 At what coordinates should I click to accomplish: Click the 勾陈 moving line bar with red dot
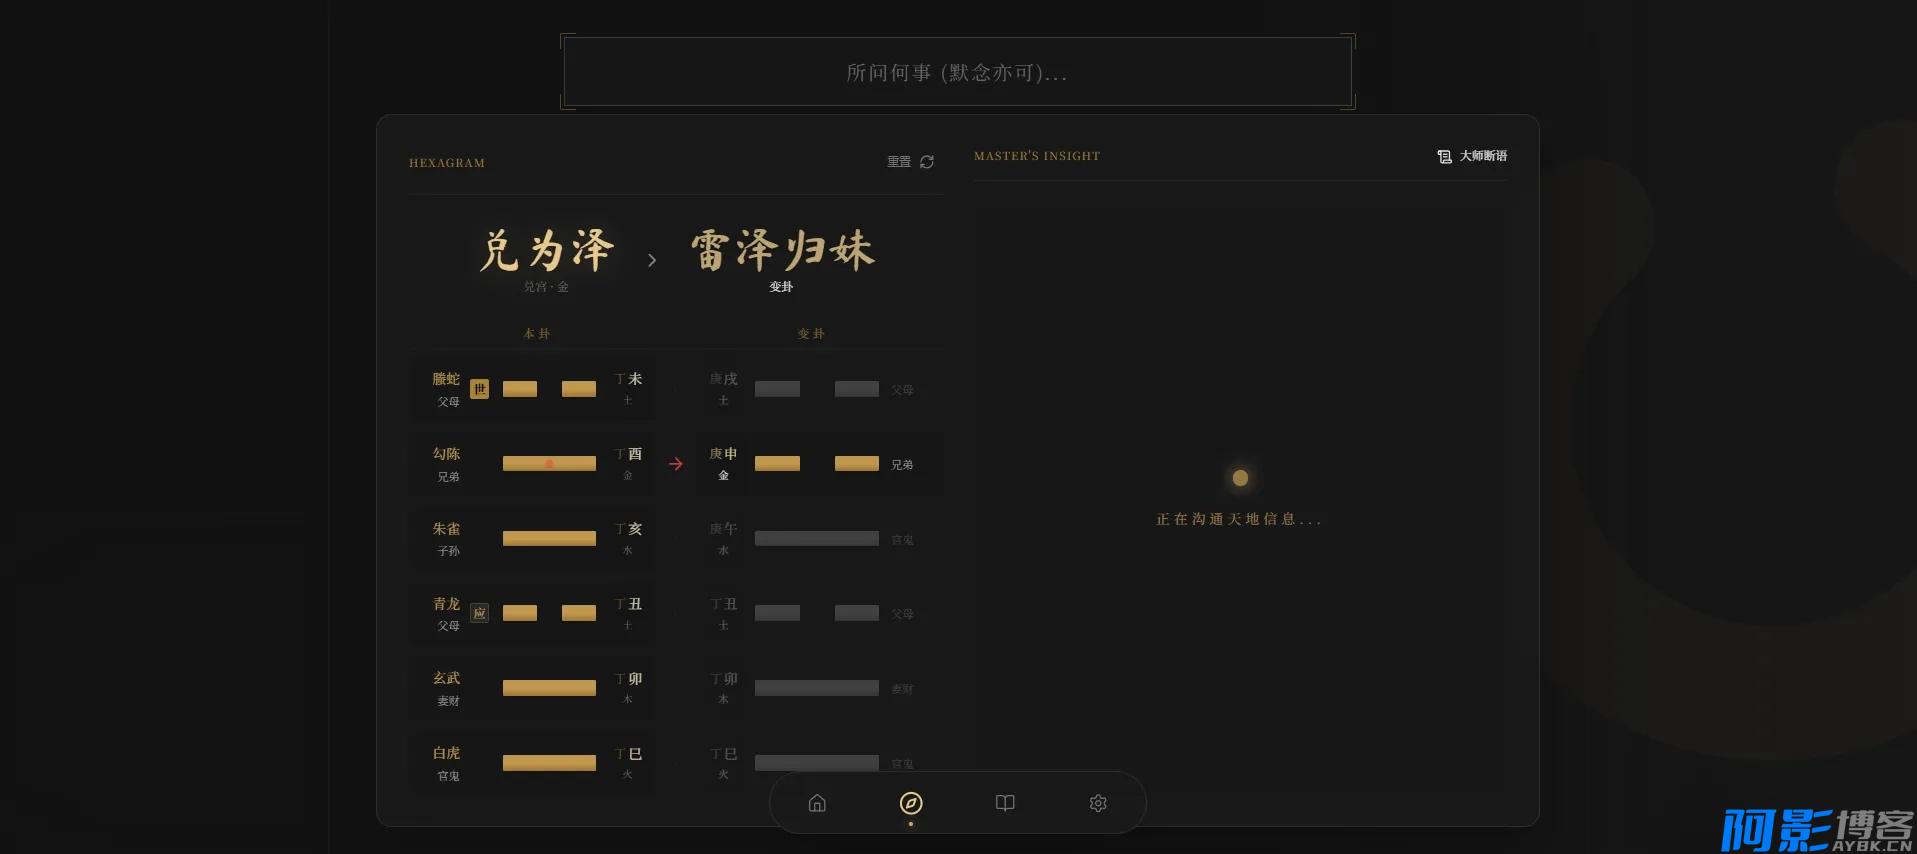pyautogui.click(x=549, y=464)
